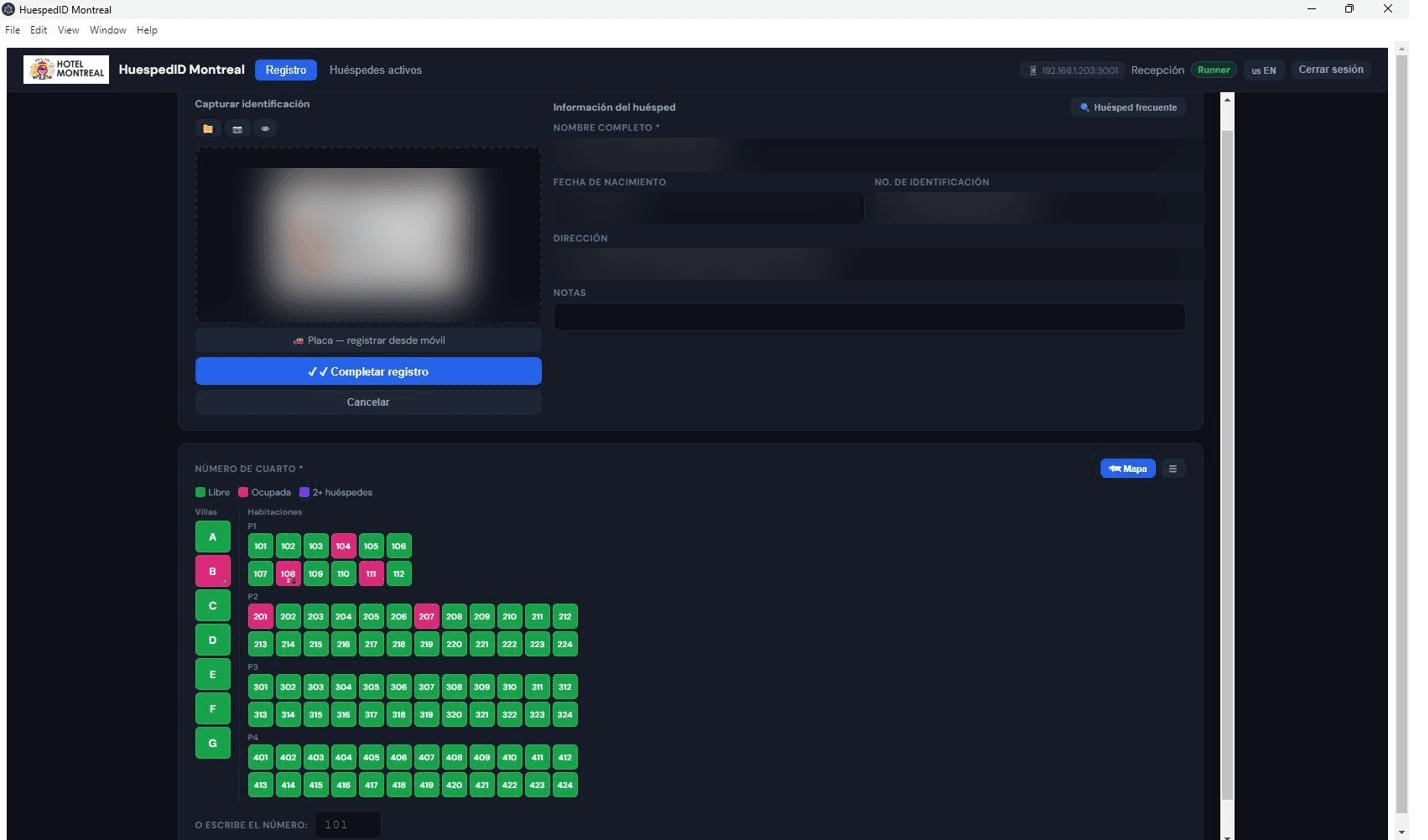Cancel the registration with Cancelar
This screenshot has height=840, width=1428.
pyautogui.click(x=368, y=402)
